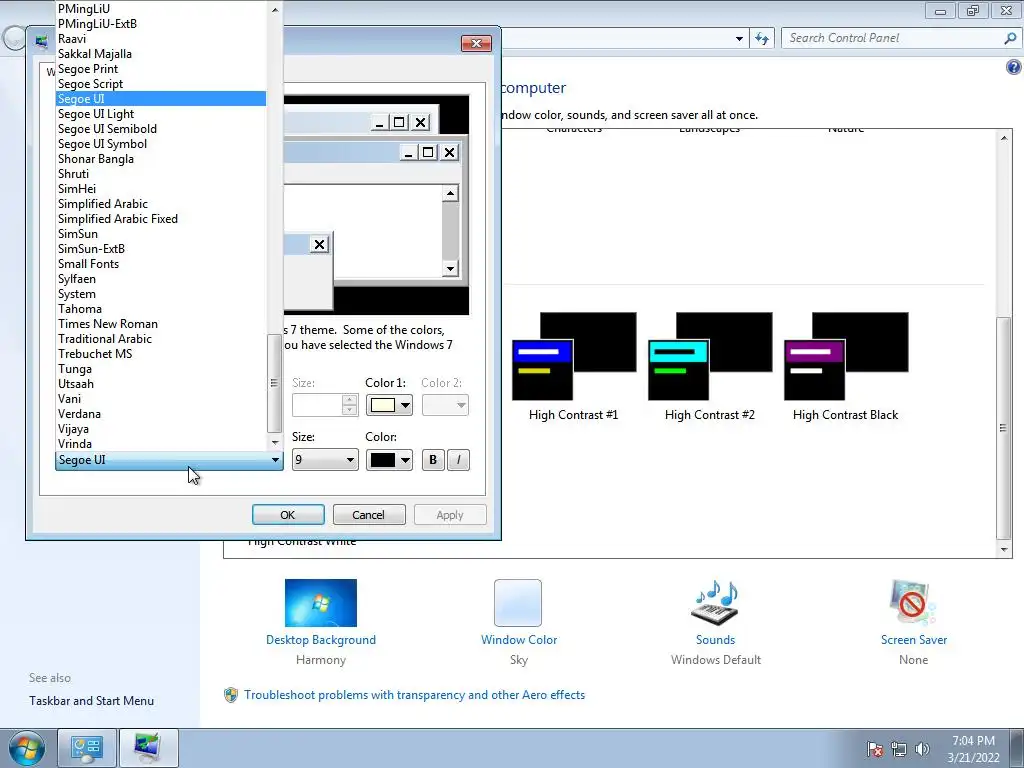This screenshot has width=1024, height=768.
Task: Click the search magnifier icon
Action: pyautogui.click(x=1010, y=39)
